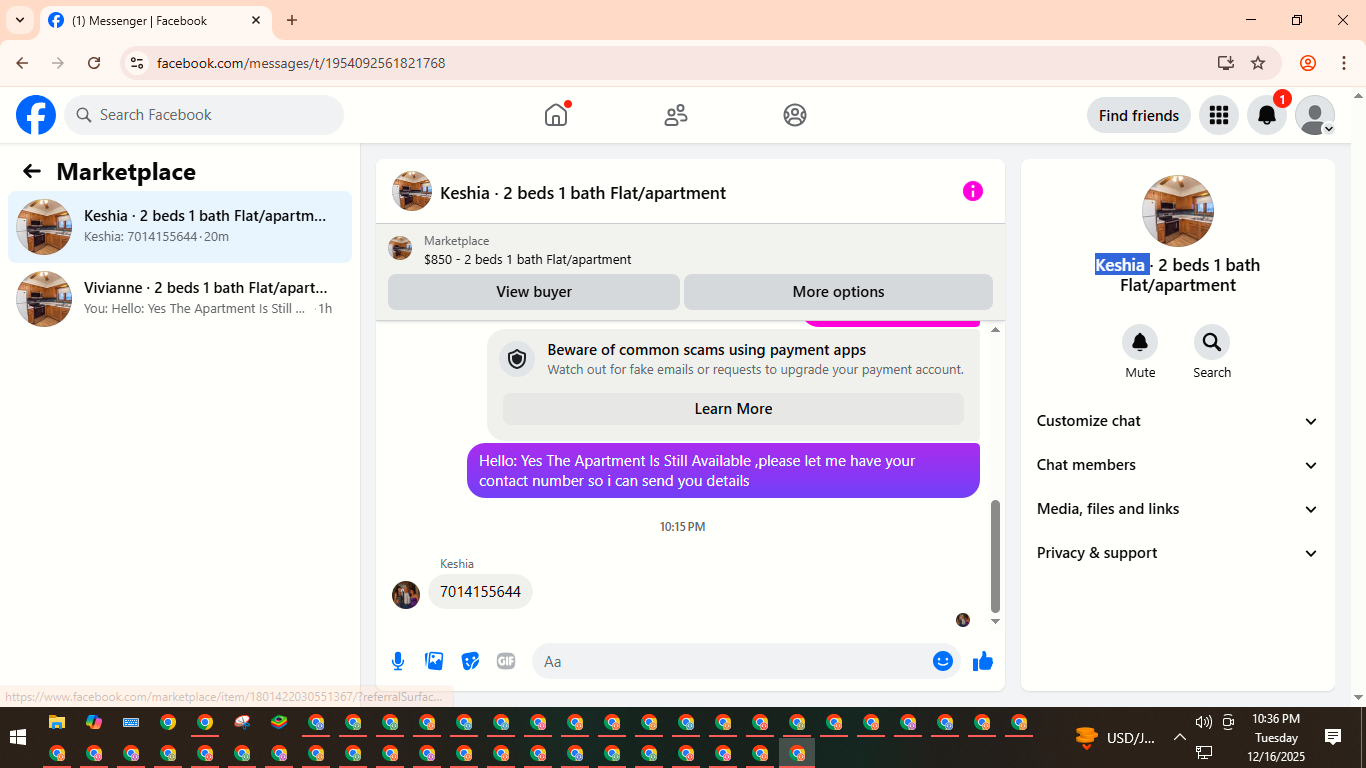Open the Friends icon in top navigation
Image resolution: width=1366 pixels, height=768 pixels.
pos(676,115)
